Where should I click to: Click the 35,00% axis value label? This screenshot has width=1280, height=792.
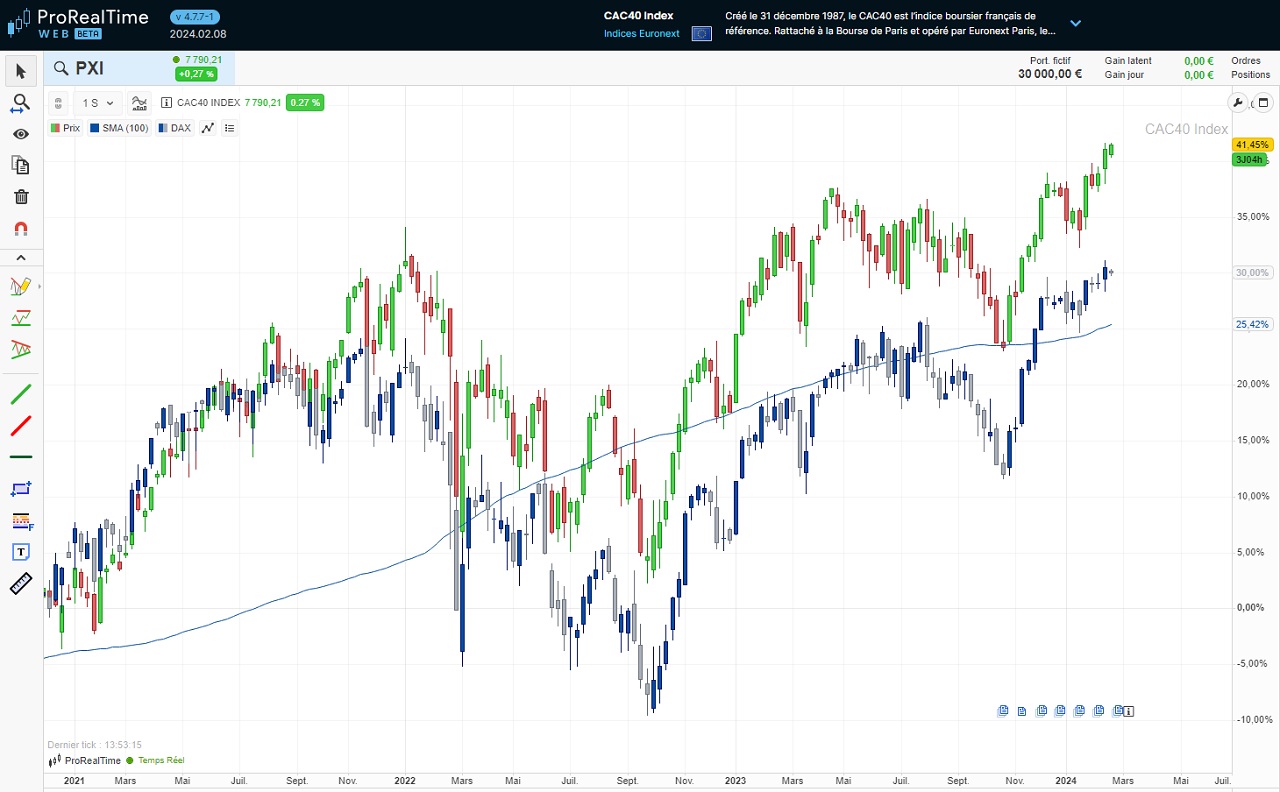click(1253, 216)
